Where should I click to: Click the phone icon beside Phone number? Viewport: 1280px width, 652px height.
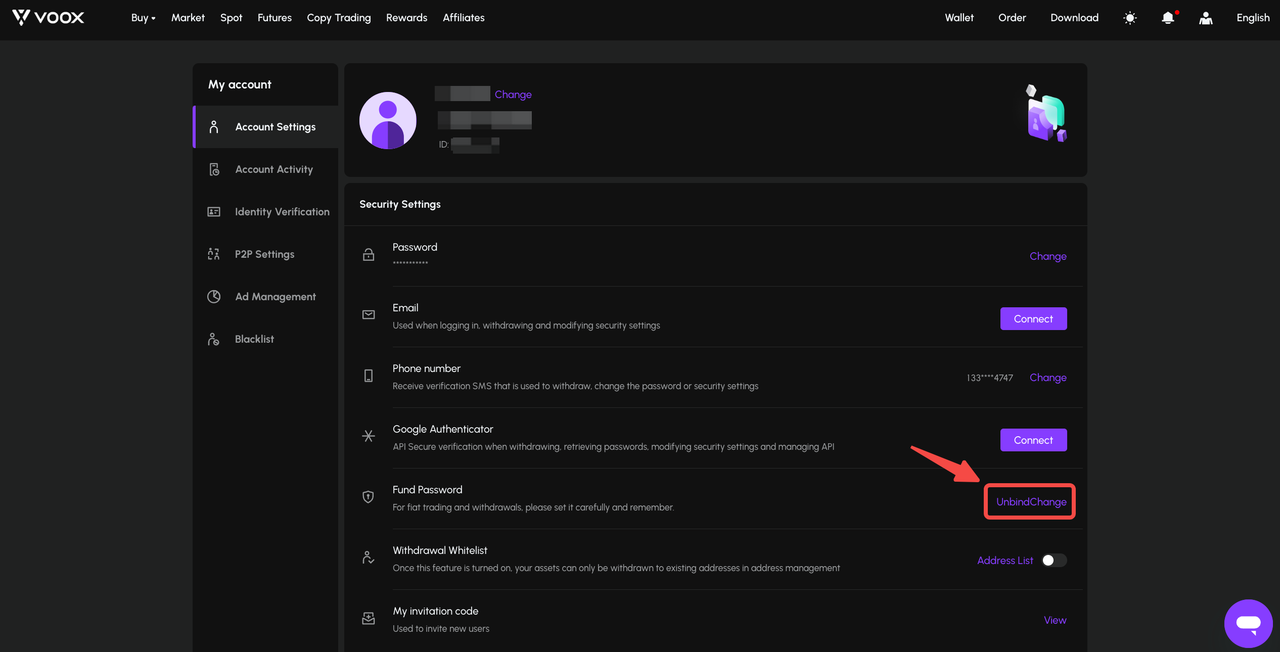pyautogui.click(x=368, y=376)
